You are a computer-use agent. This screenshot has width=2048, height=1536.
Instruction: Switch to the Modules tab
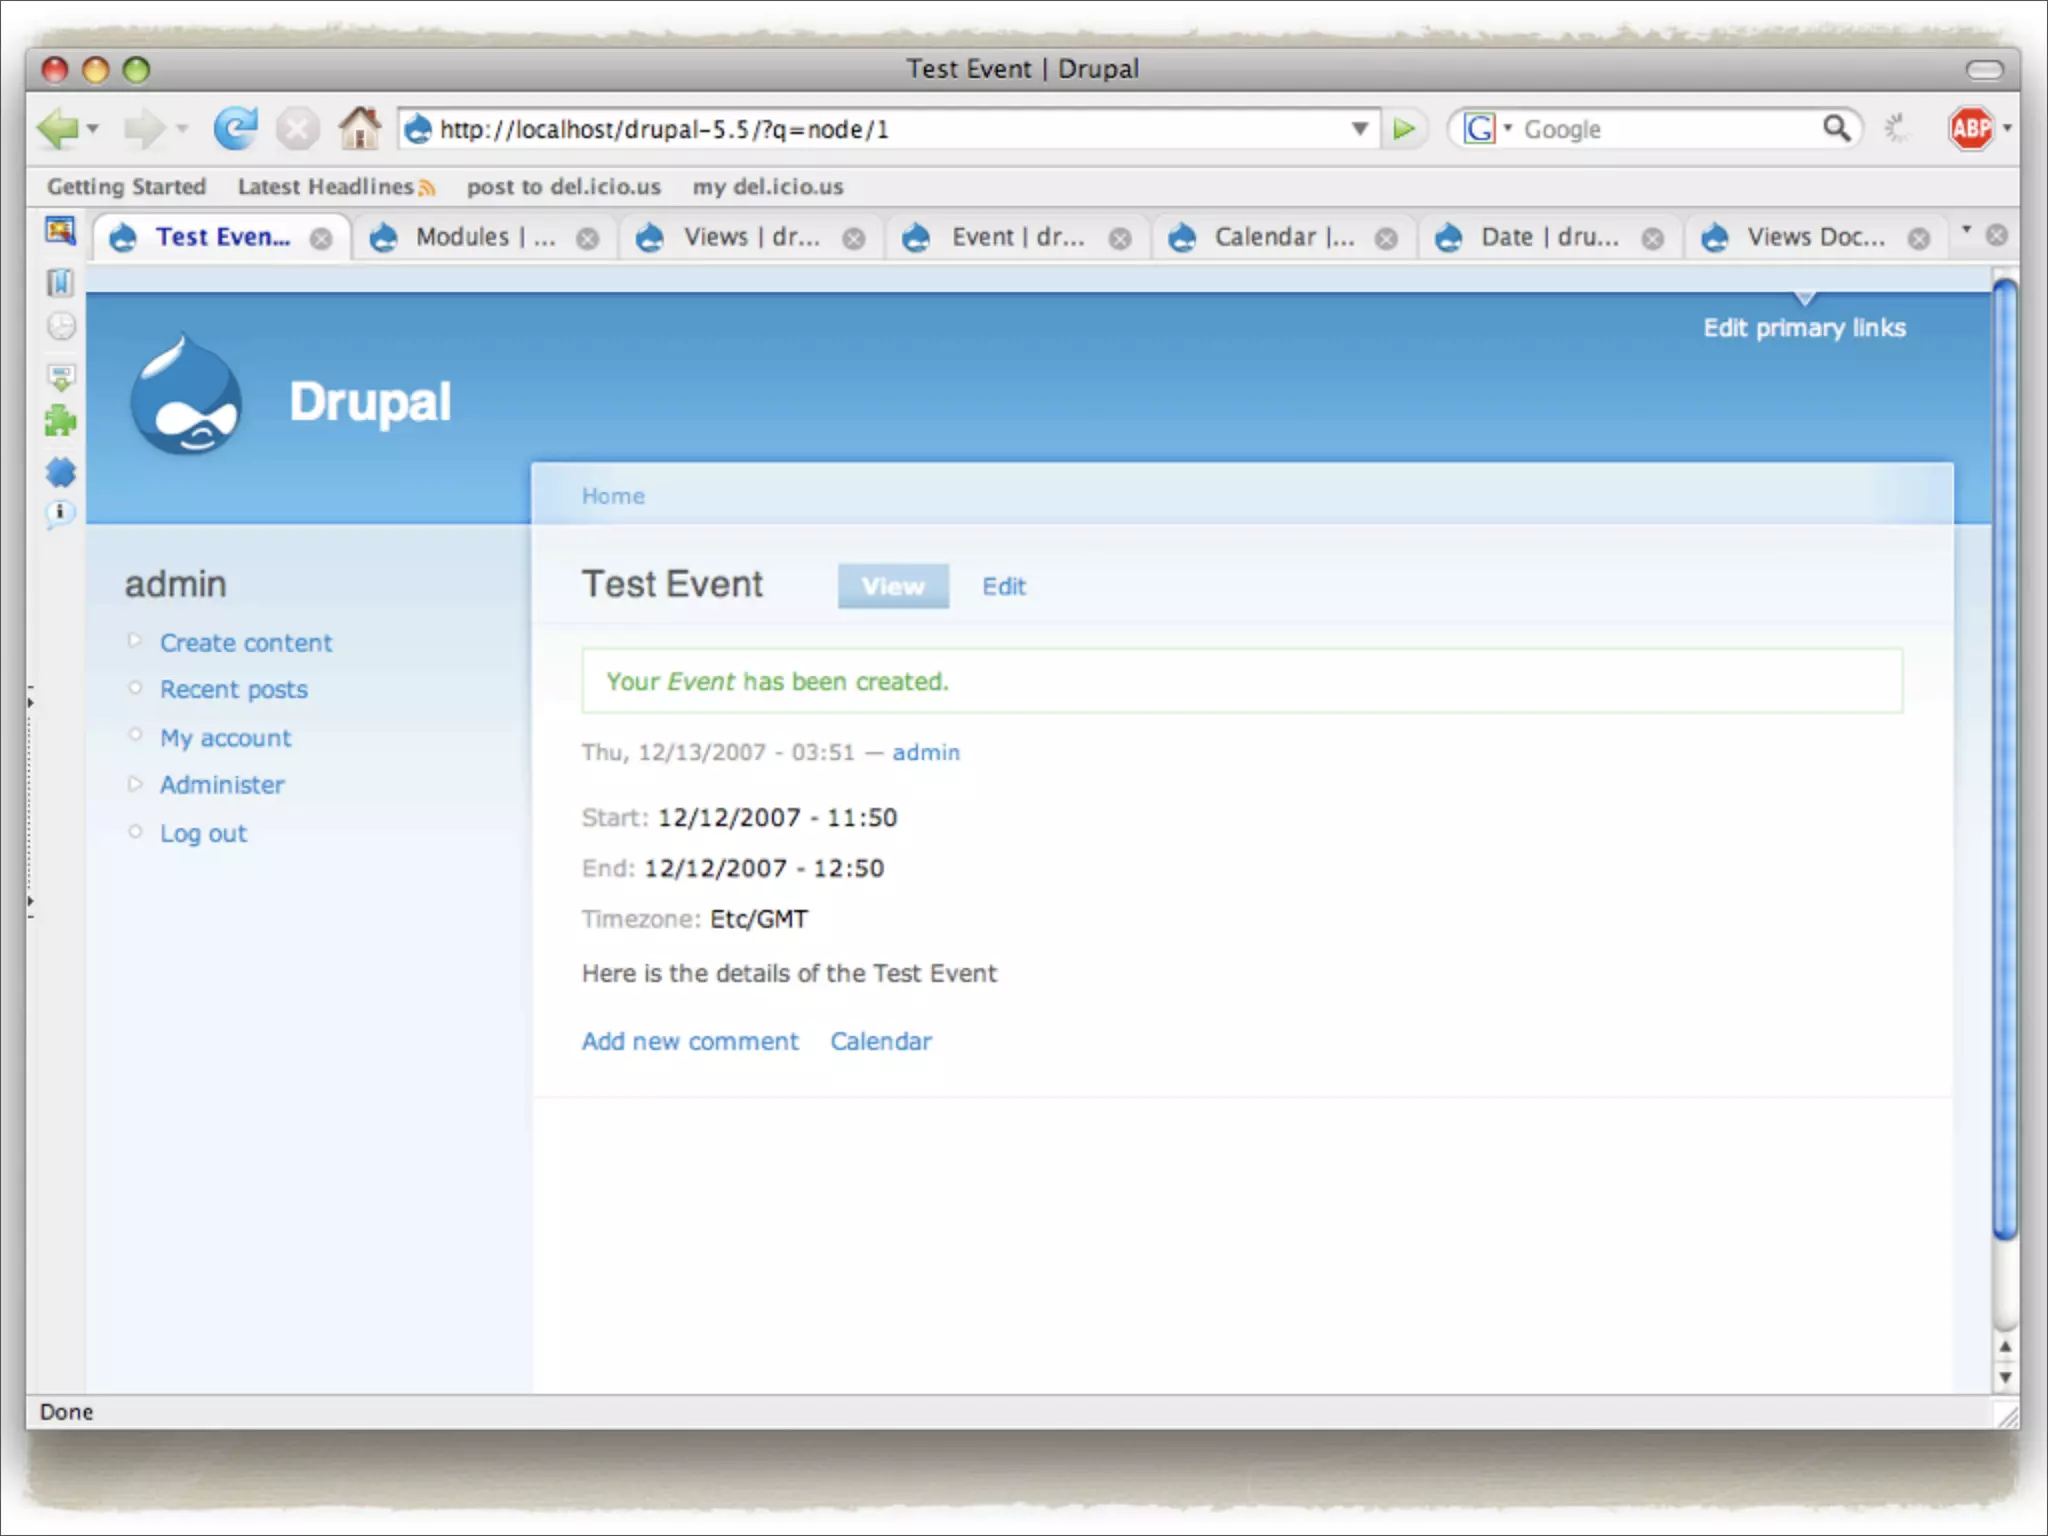coord(486,238)
